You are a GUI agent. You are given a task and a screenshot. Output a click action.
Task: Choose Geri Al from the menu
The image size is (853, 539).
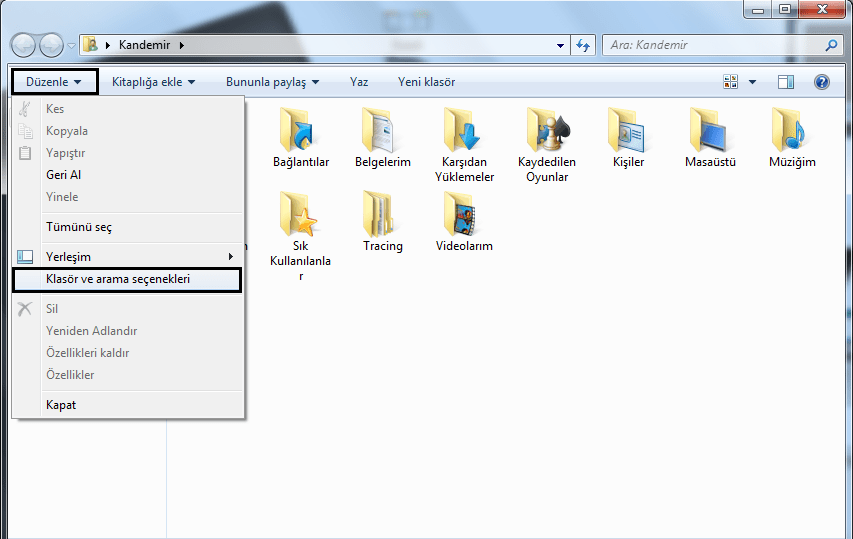tap(128, 175)
